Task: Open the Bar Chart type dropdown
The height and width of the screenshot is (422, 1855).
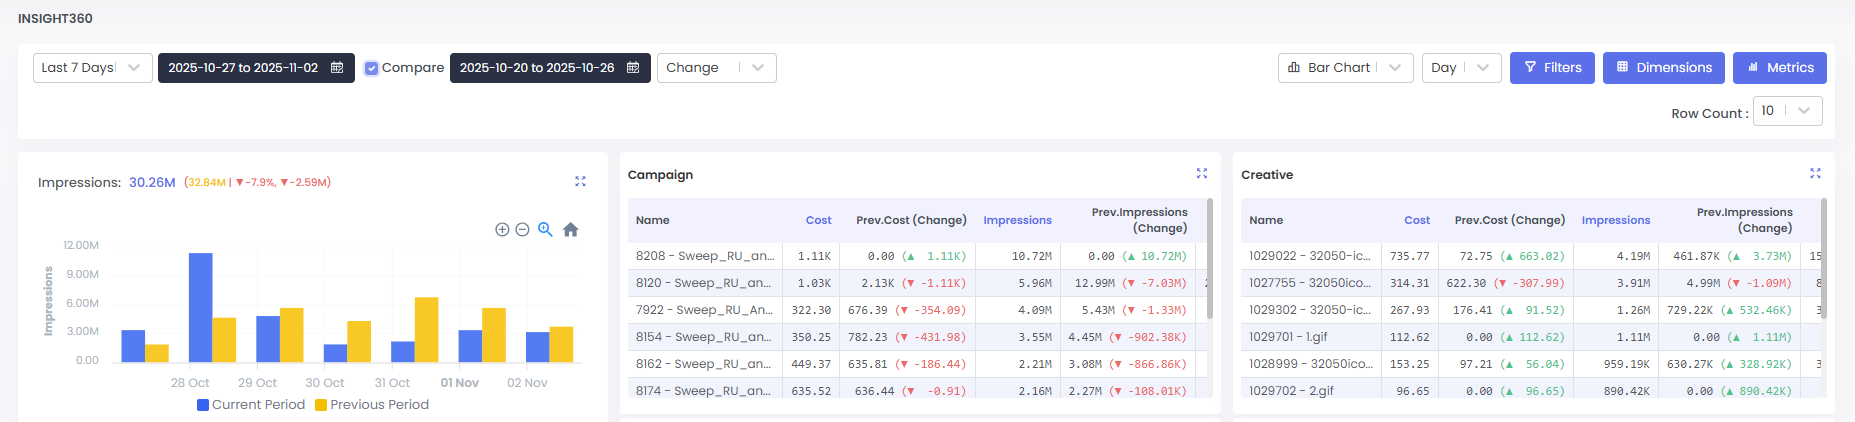Action: point(1345,68)
